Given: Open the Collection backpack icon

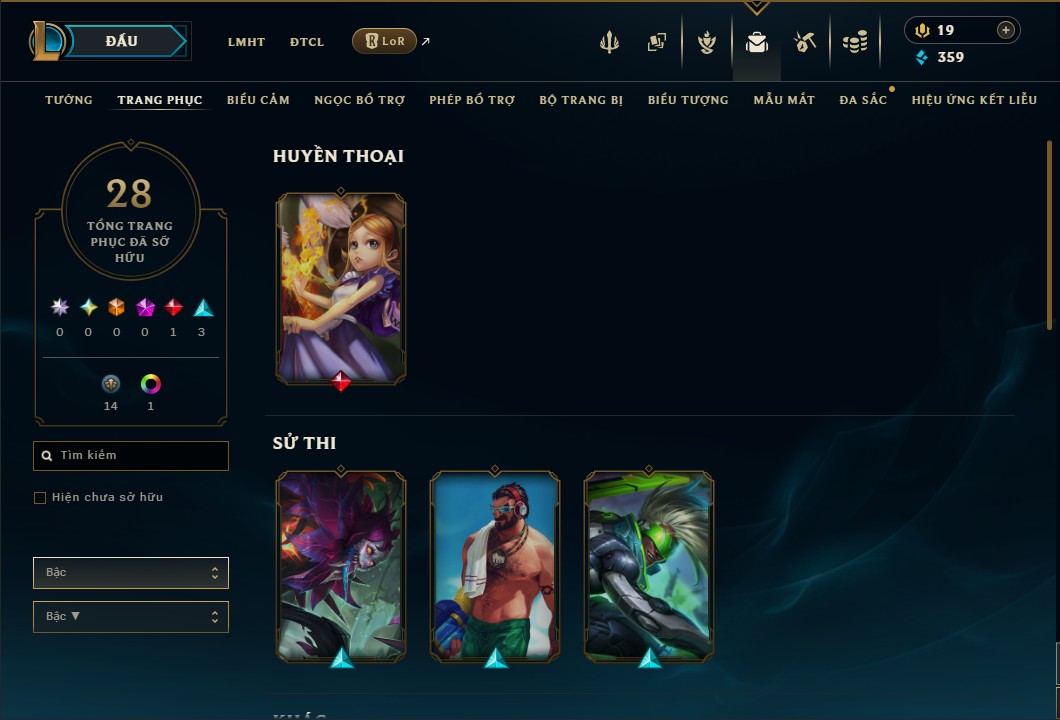Looking at the screenshot, I should click(756, 43).
